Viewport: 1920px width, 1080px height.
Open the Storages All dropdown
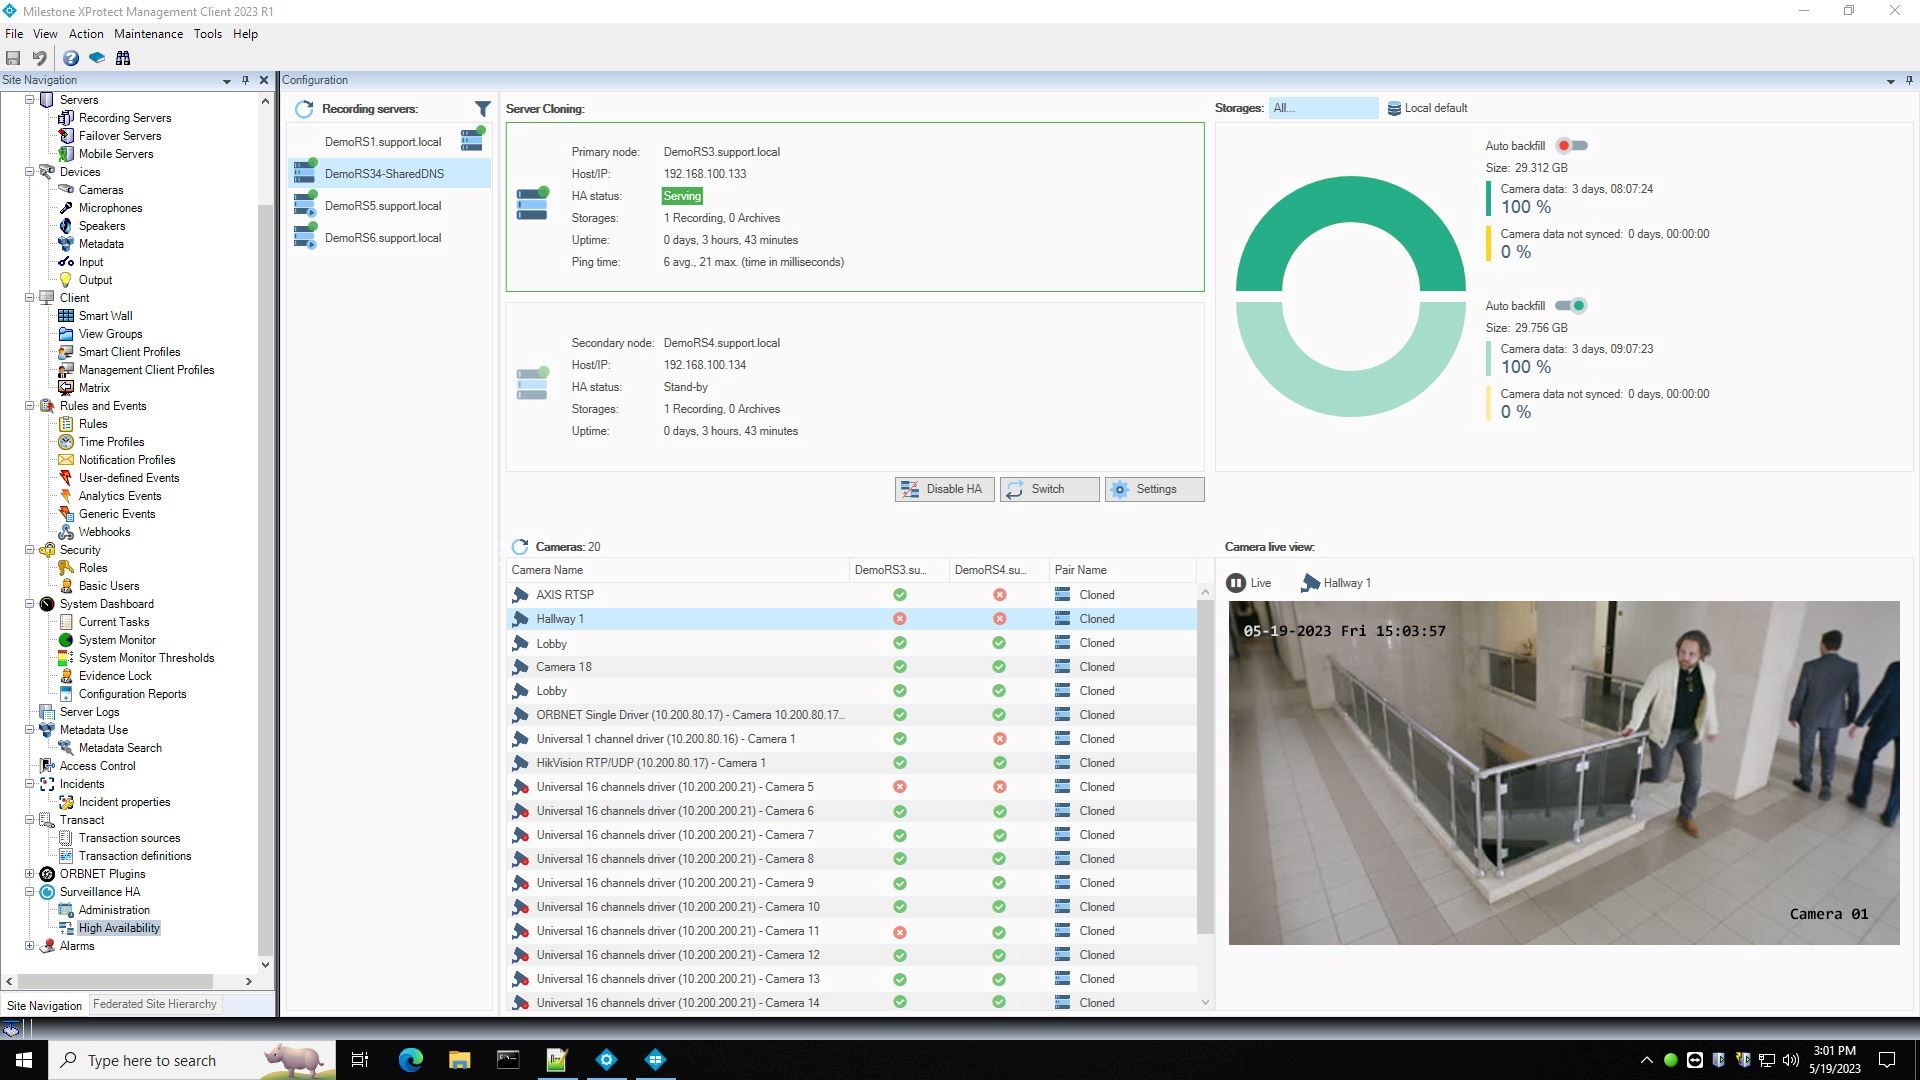tap(1323, 108)
